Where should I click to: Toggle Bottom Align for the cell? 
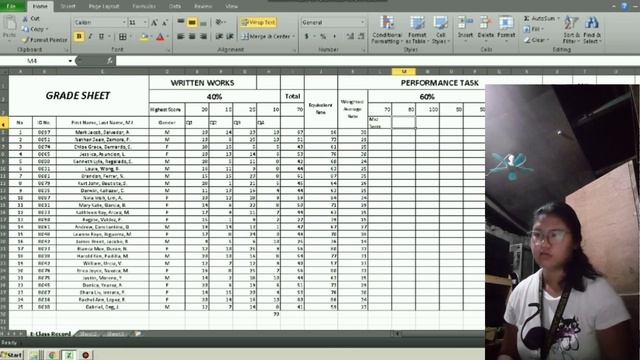click(203, 22)
